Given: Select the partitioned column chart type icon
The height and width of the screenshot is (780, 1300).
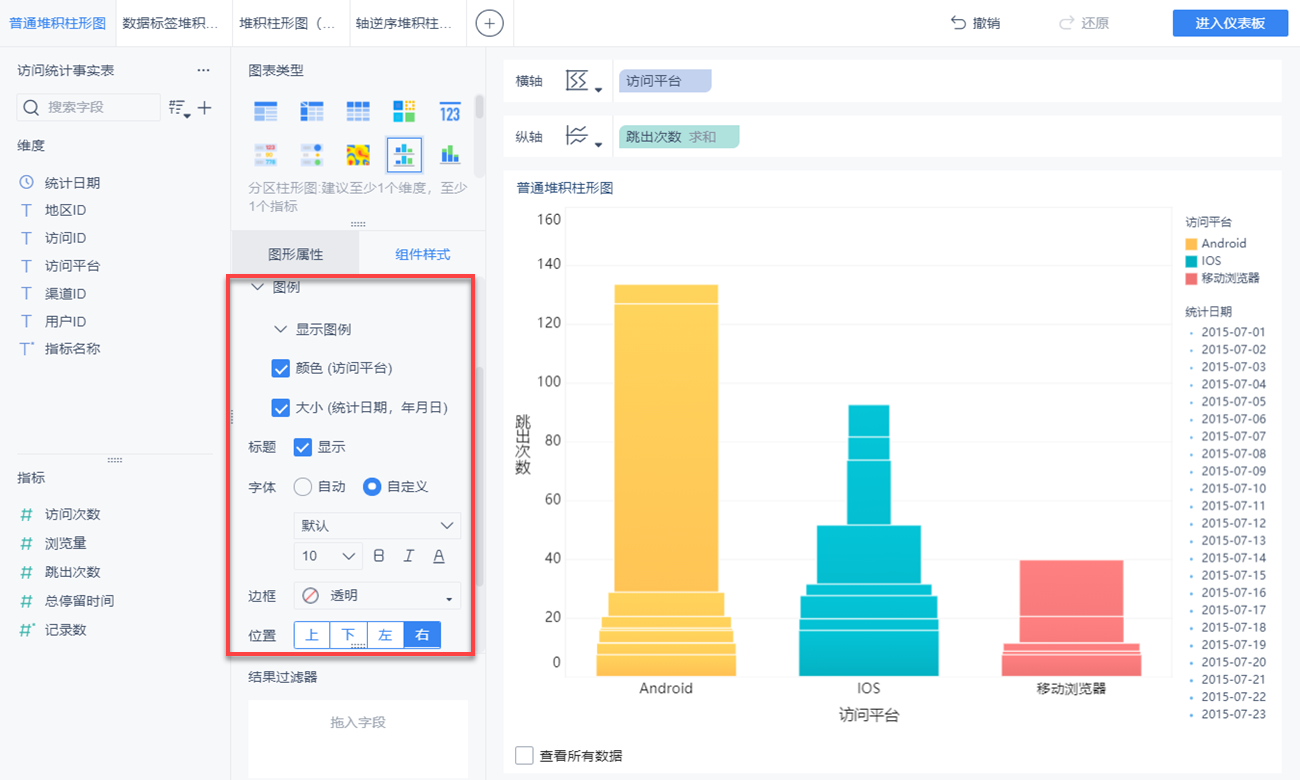Looking at the screenshot, I should coord(404,155).
